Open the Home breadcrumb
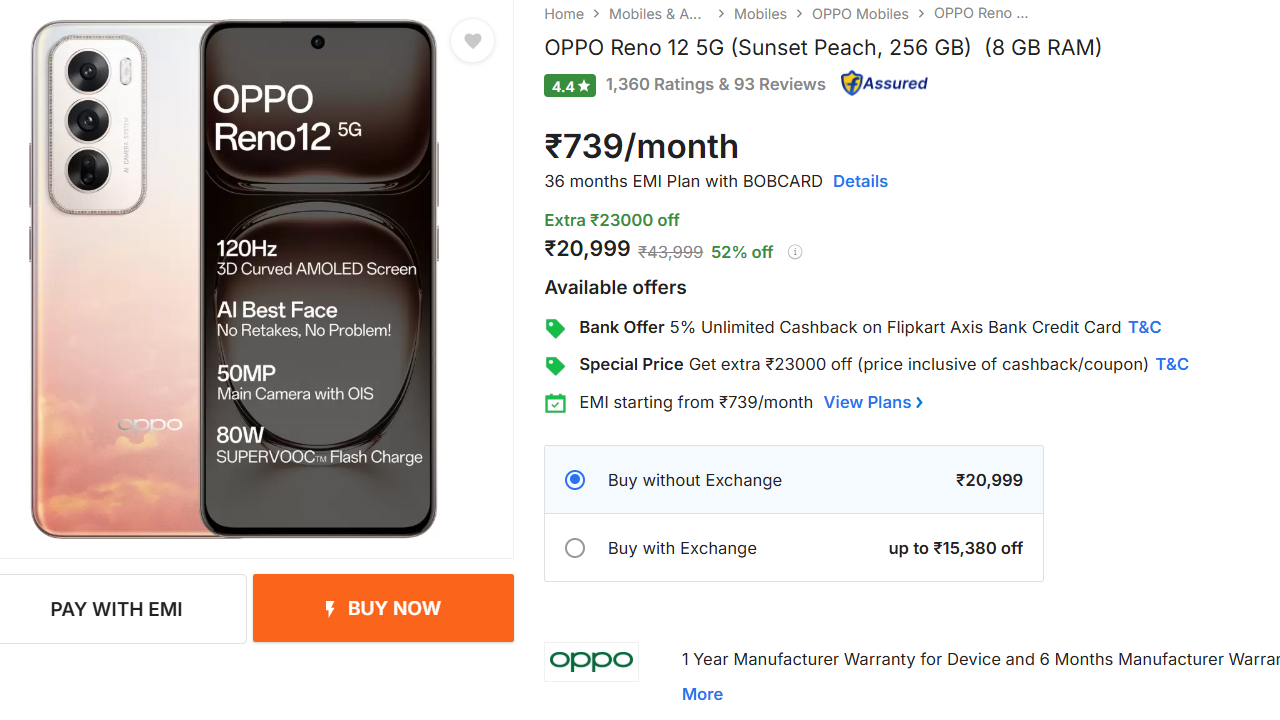Viewport: 1280px width, 720px height. 564,14
